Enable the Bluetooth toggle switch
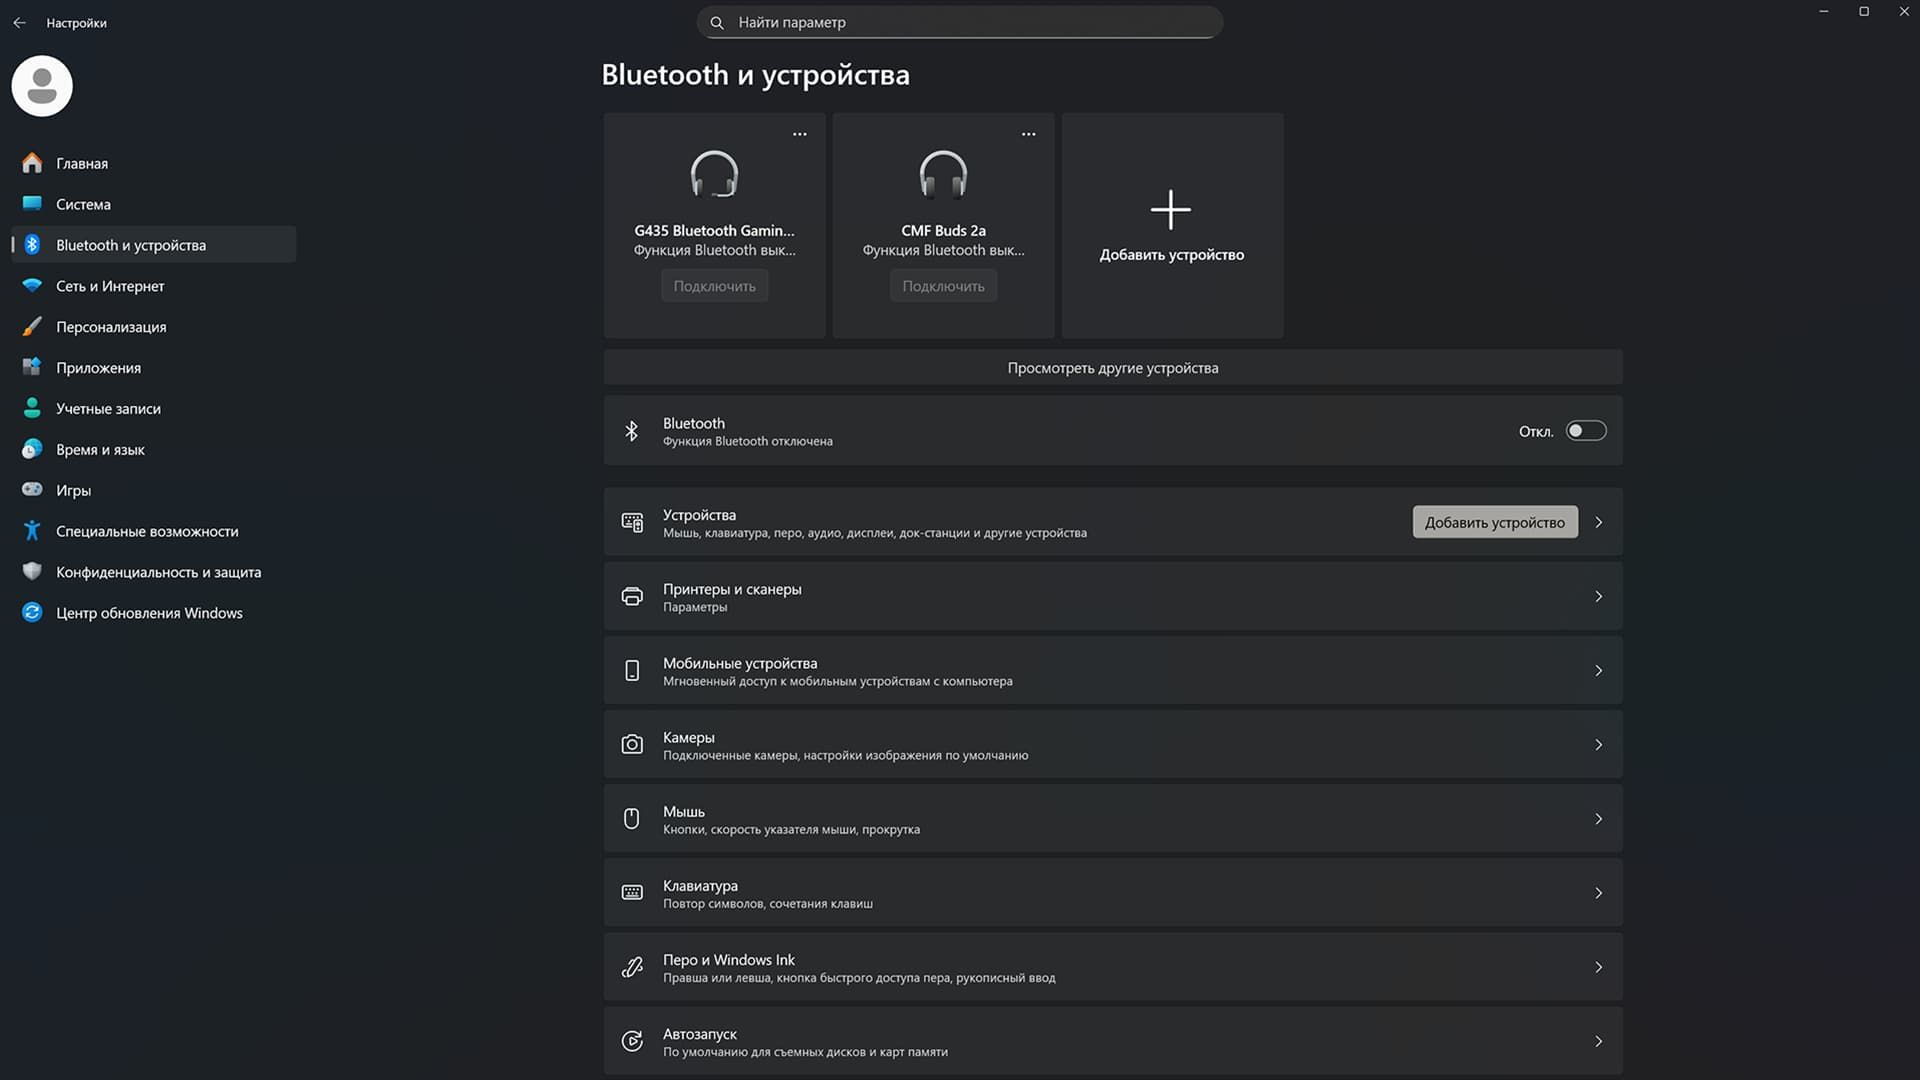Image resolution: width=1920 pixels, height=1080 pixels. click(x=1585, y=430)
